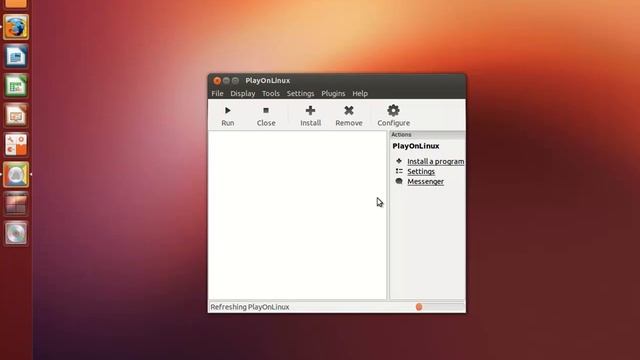Open LibreOffice Impress from the launcher
The image size is (640, 360).
(x=16, y=116)
